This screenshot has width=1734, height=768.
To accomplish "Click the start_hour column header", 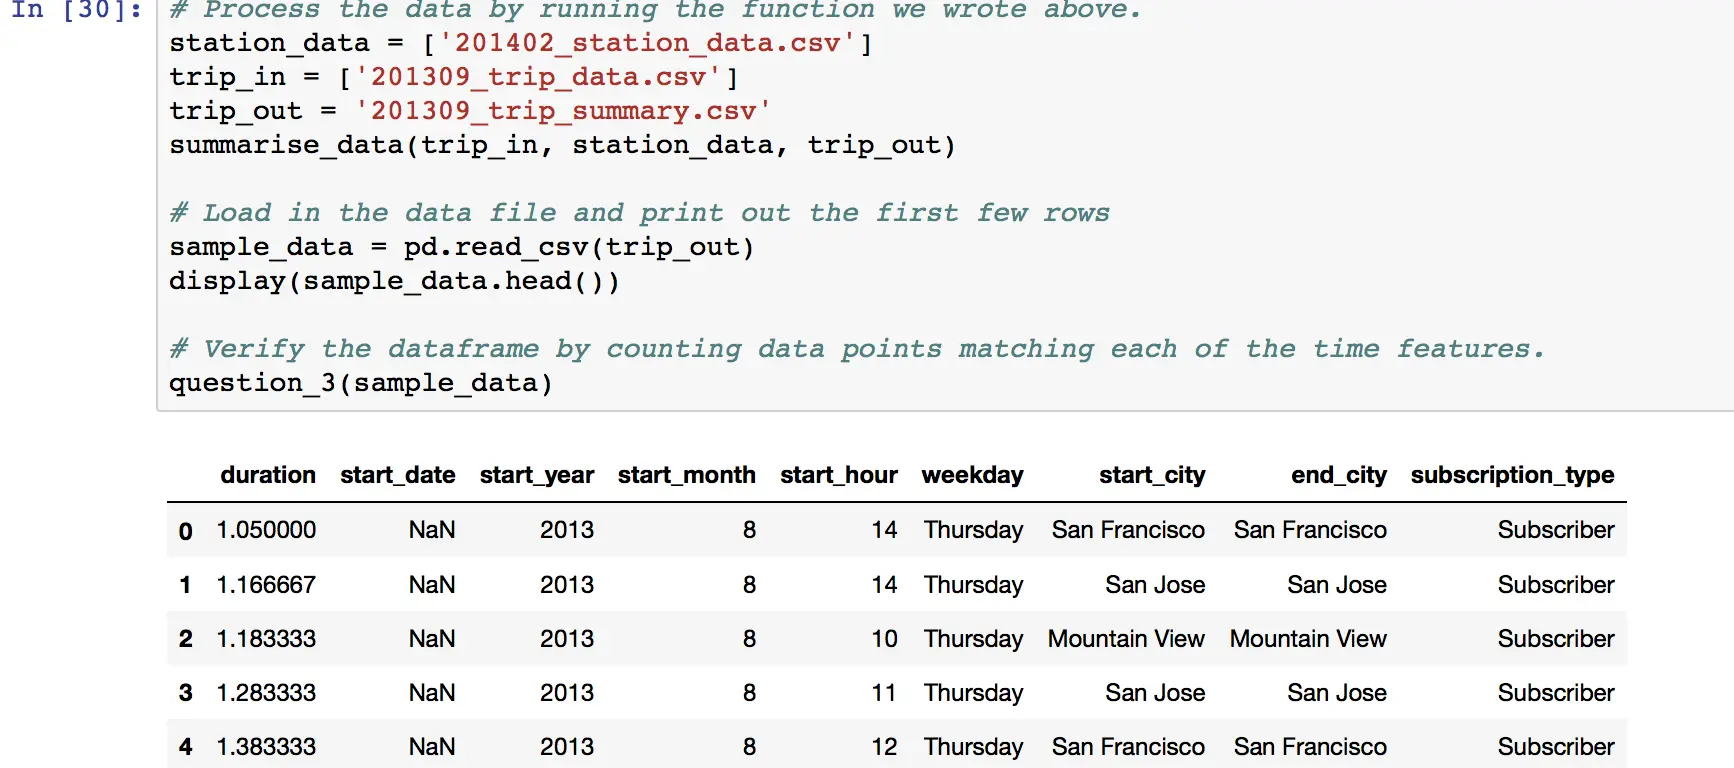I will [839, 475].
